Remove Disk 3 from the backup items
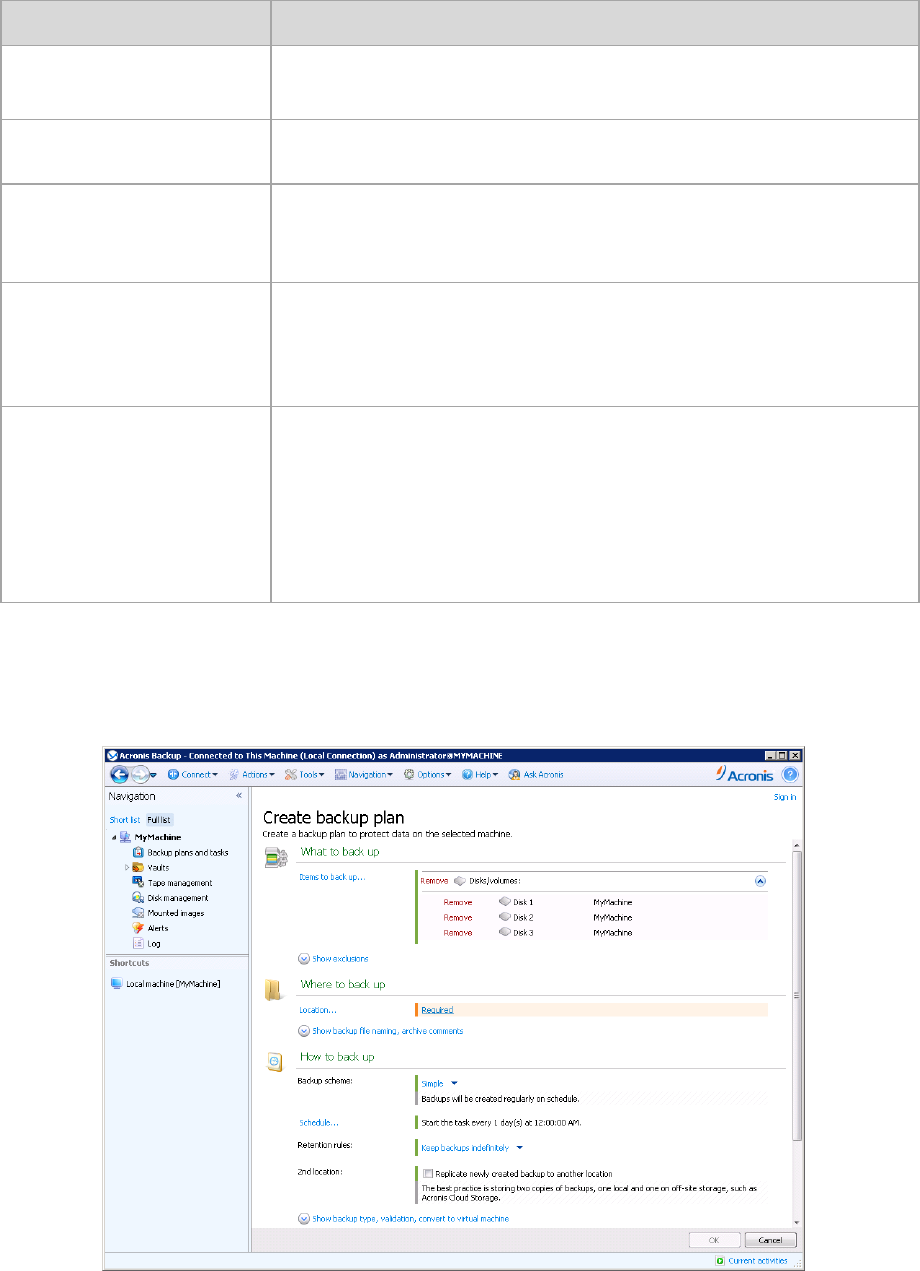The image size is (920, 1271). pos(458,932)
